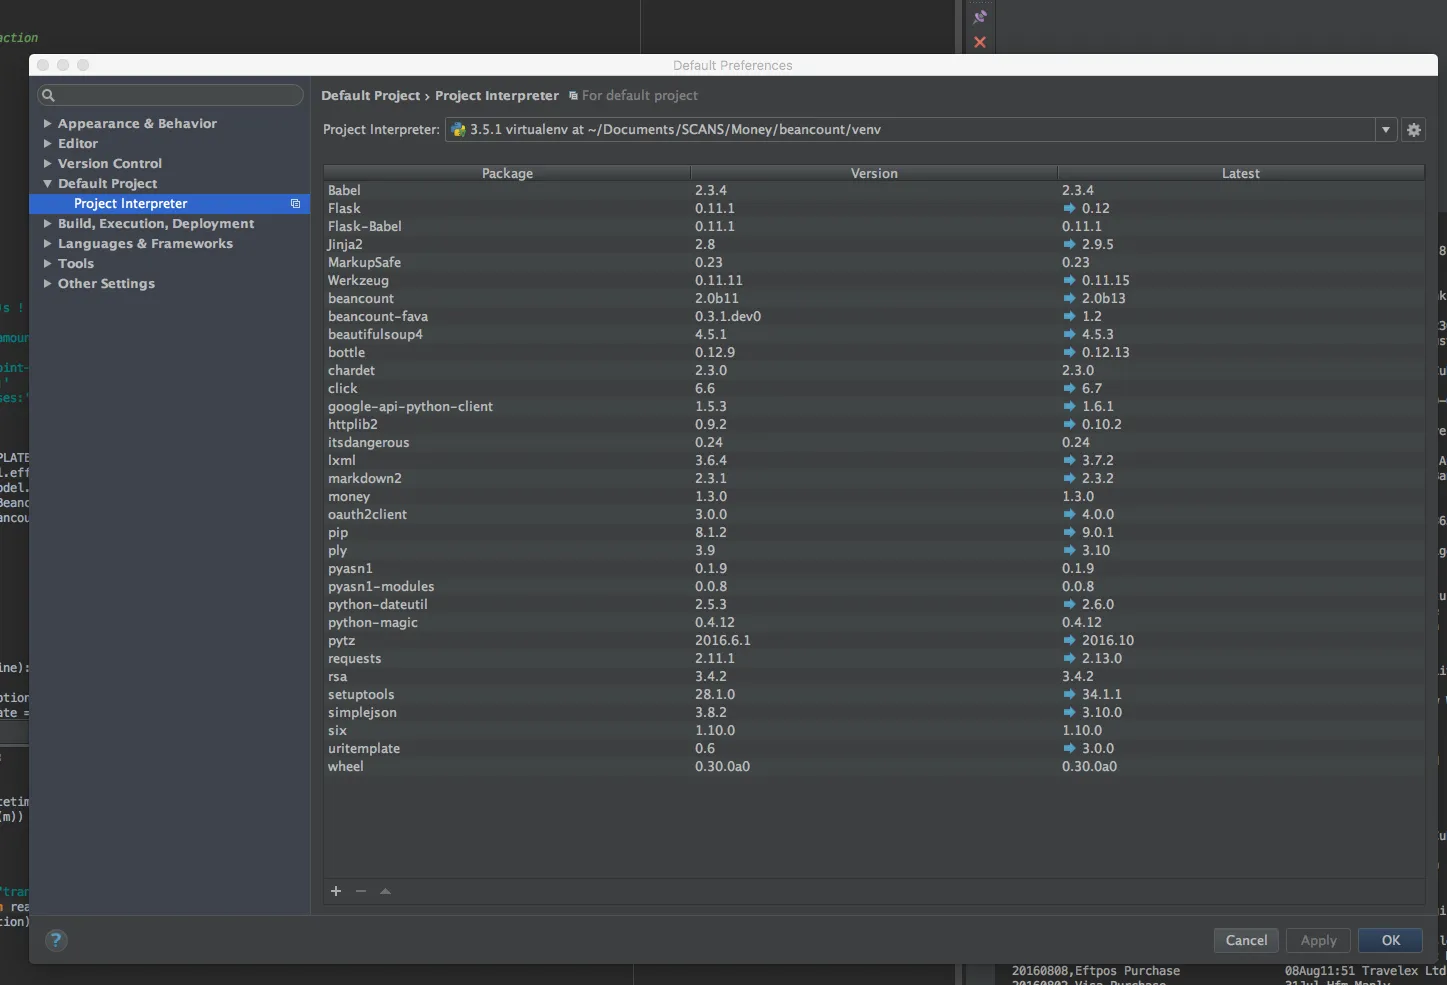Select the requests package row
The height and width of the screenshot is (985, 1447).
pyautogui.click(x=874, y=658)
